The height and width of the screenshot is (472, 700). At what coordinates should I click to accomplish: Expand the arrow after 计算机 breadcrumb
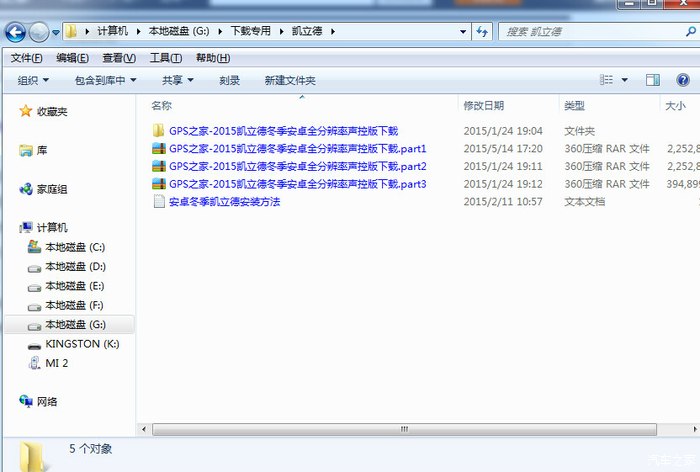[x=138, y=31]
